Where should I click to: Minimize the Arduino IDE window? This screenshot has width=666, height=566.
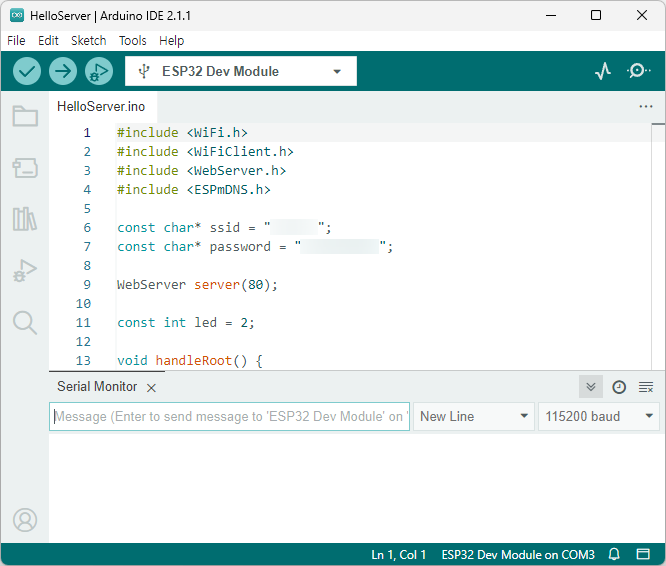(551, 16)
